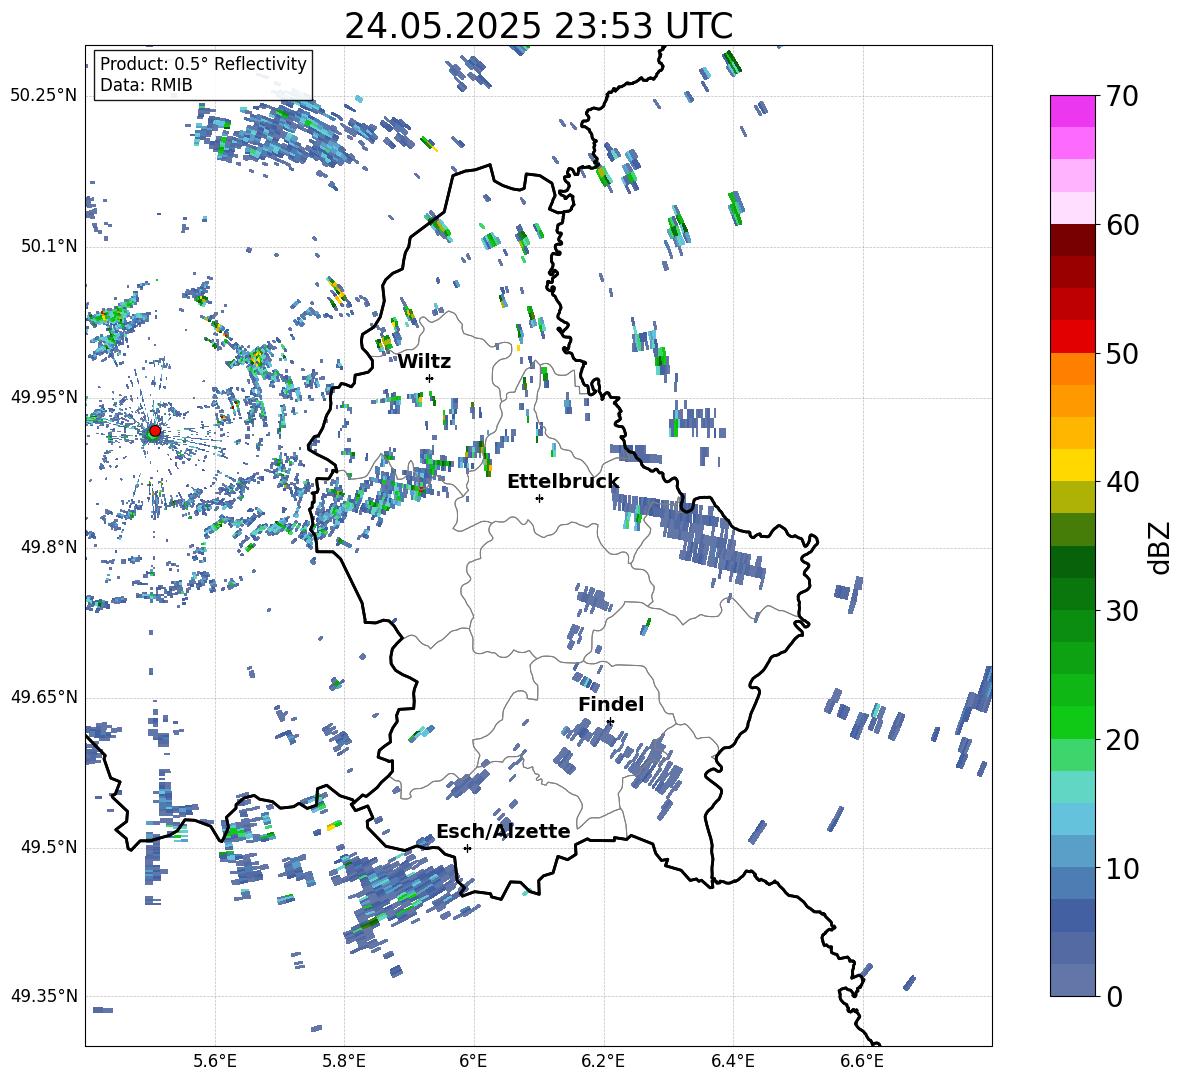Click the Findel station label
Viewport: 1184px width, 1081px height.
pyautogui.click(x=611, y=704)
